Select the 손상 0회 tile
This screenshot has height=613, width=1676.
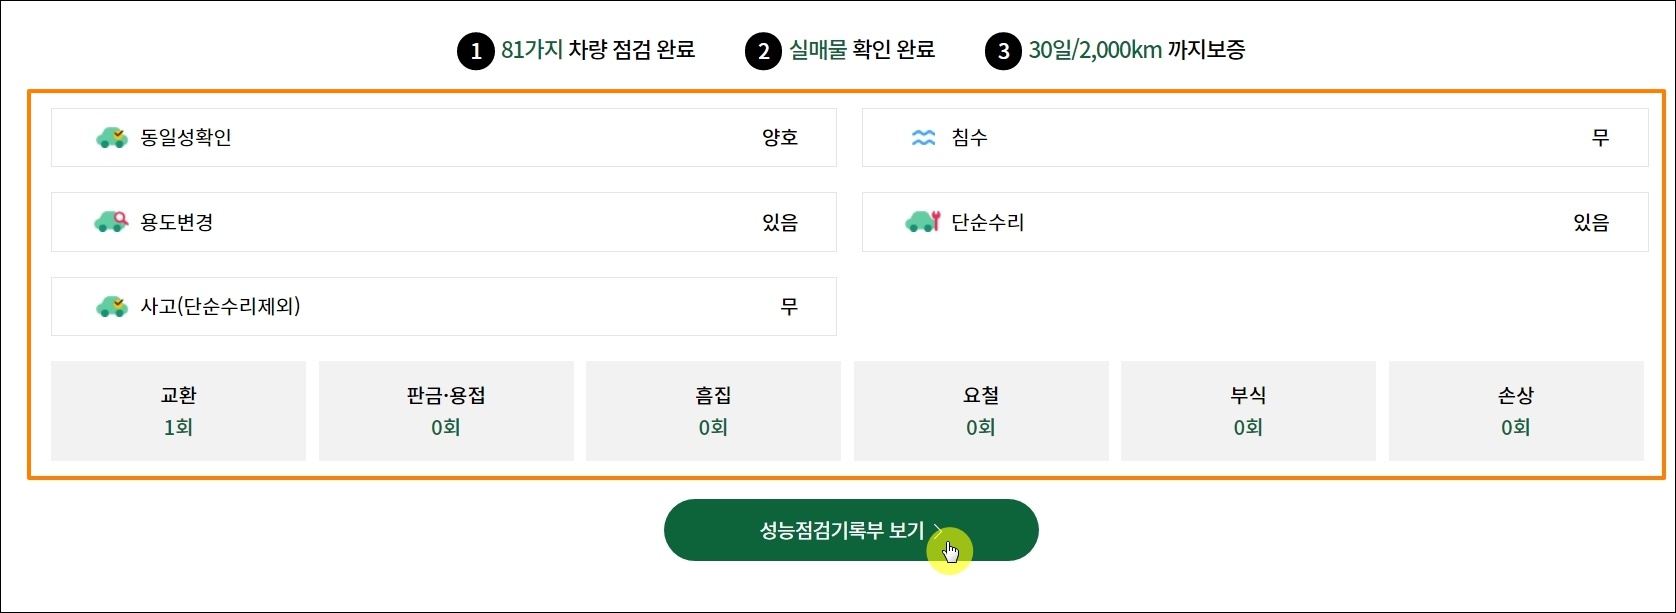[x=1516, y=411]
